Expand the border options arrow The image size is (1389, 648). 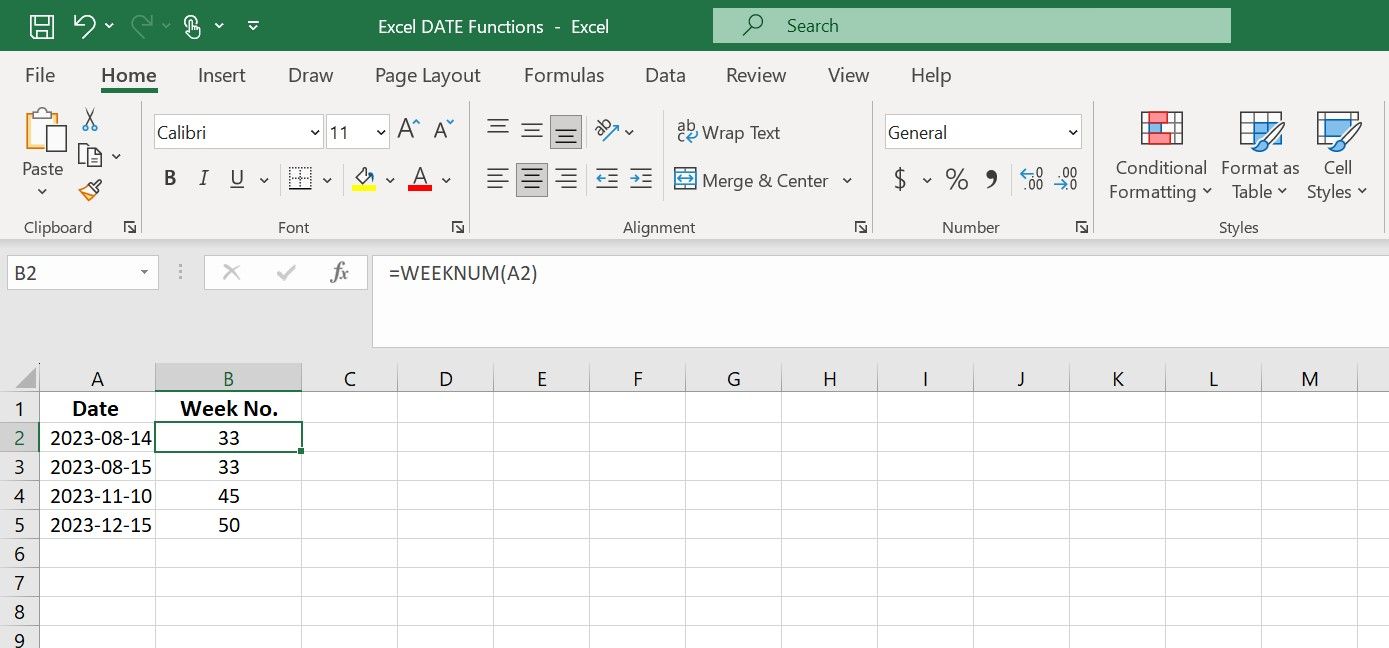(x=327, y=178)
